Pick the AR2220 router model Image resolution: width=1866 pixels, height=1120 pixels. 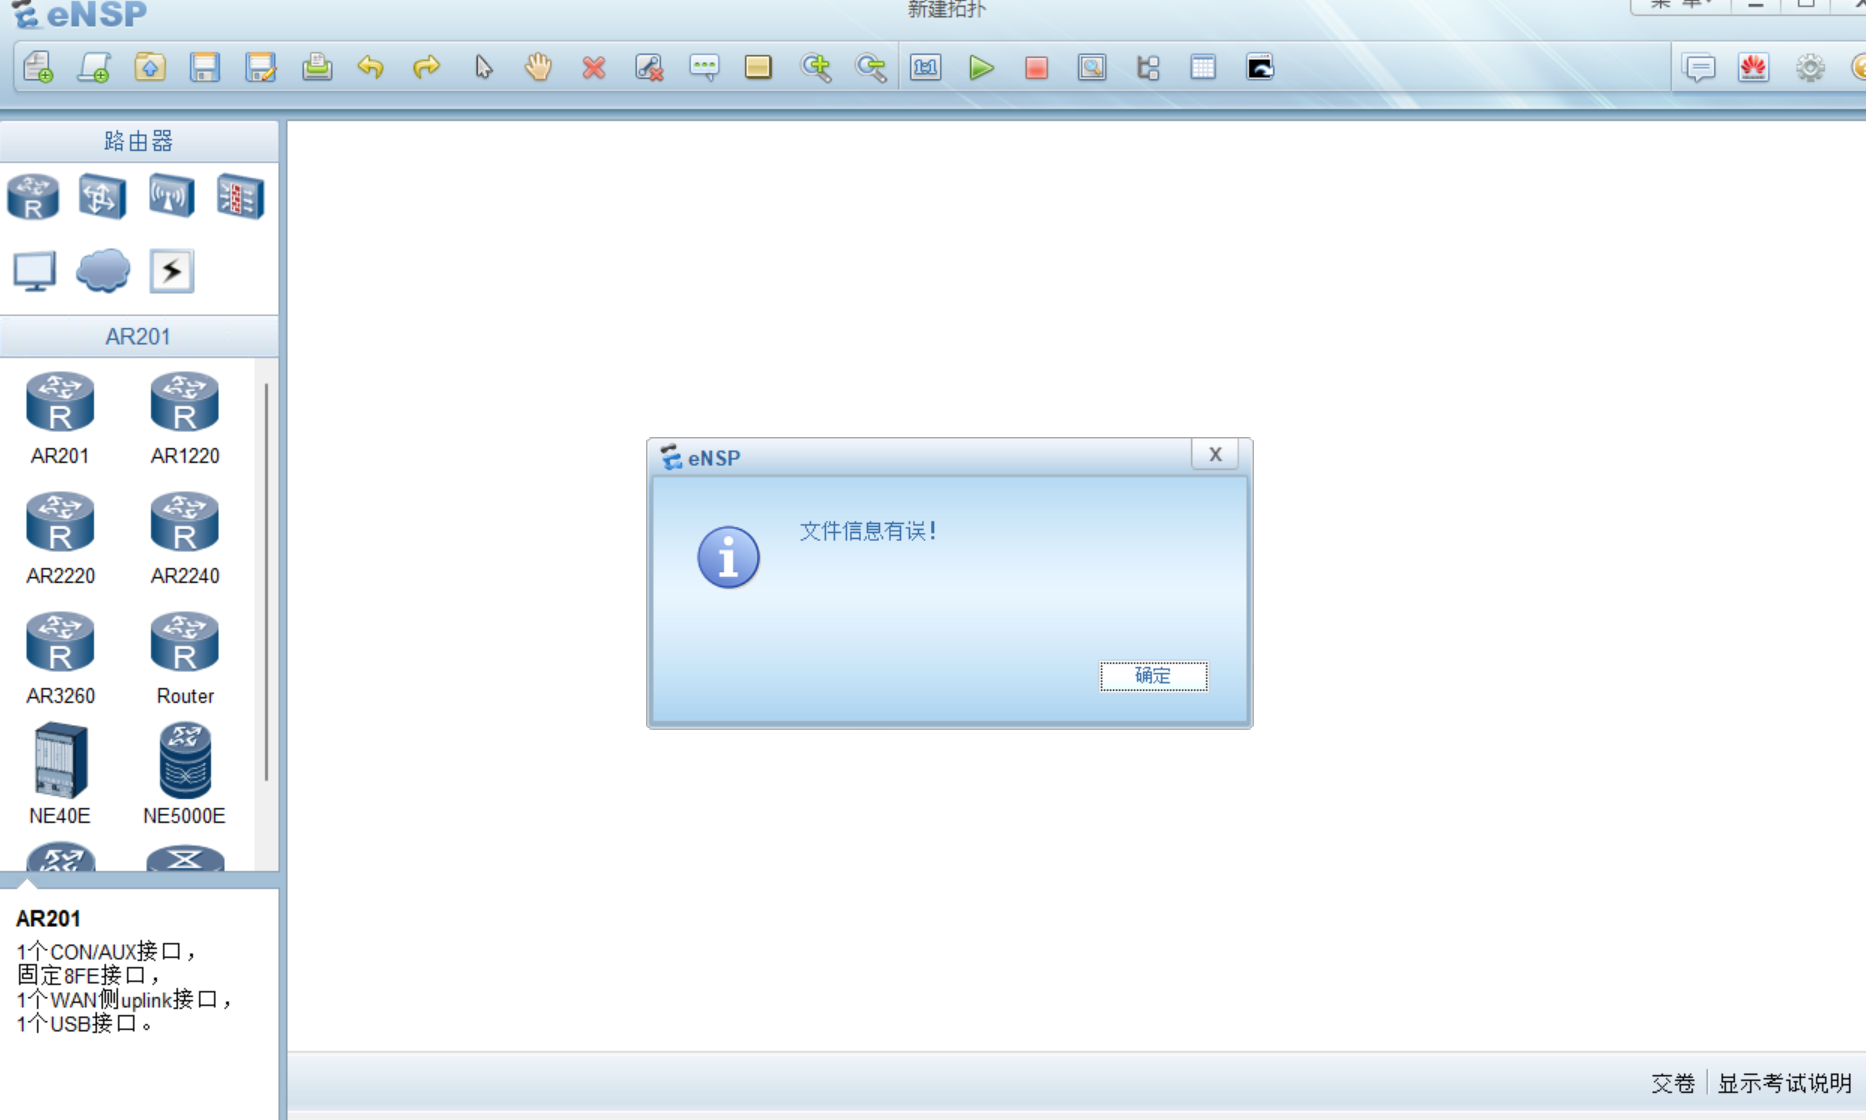pyautogui.click(x=60, y=539)
